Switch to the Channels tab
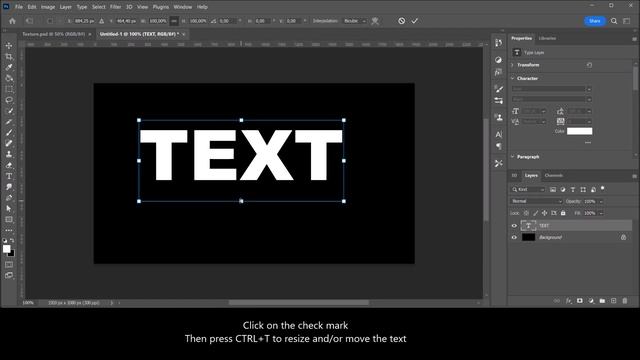 (554, 176)
